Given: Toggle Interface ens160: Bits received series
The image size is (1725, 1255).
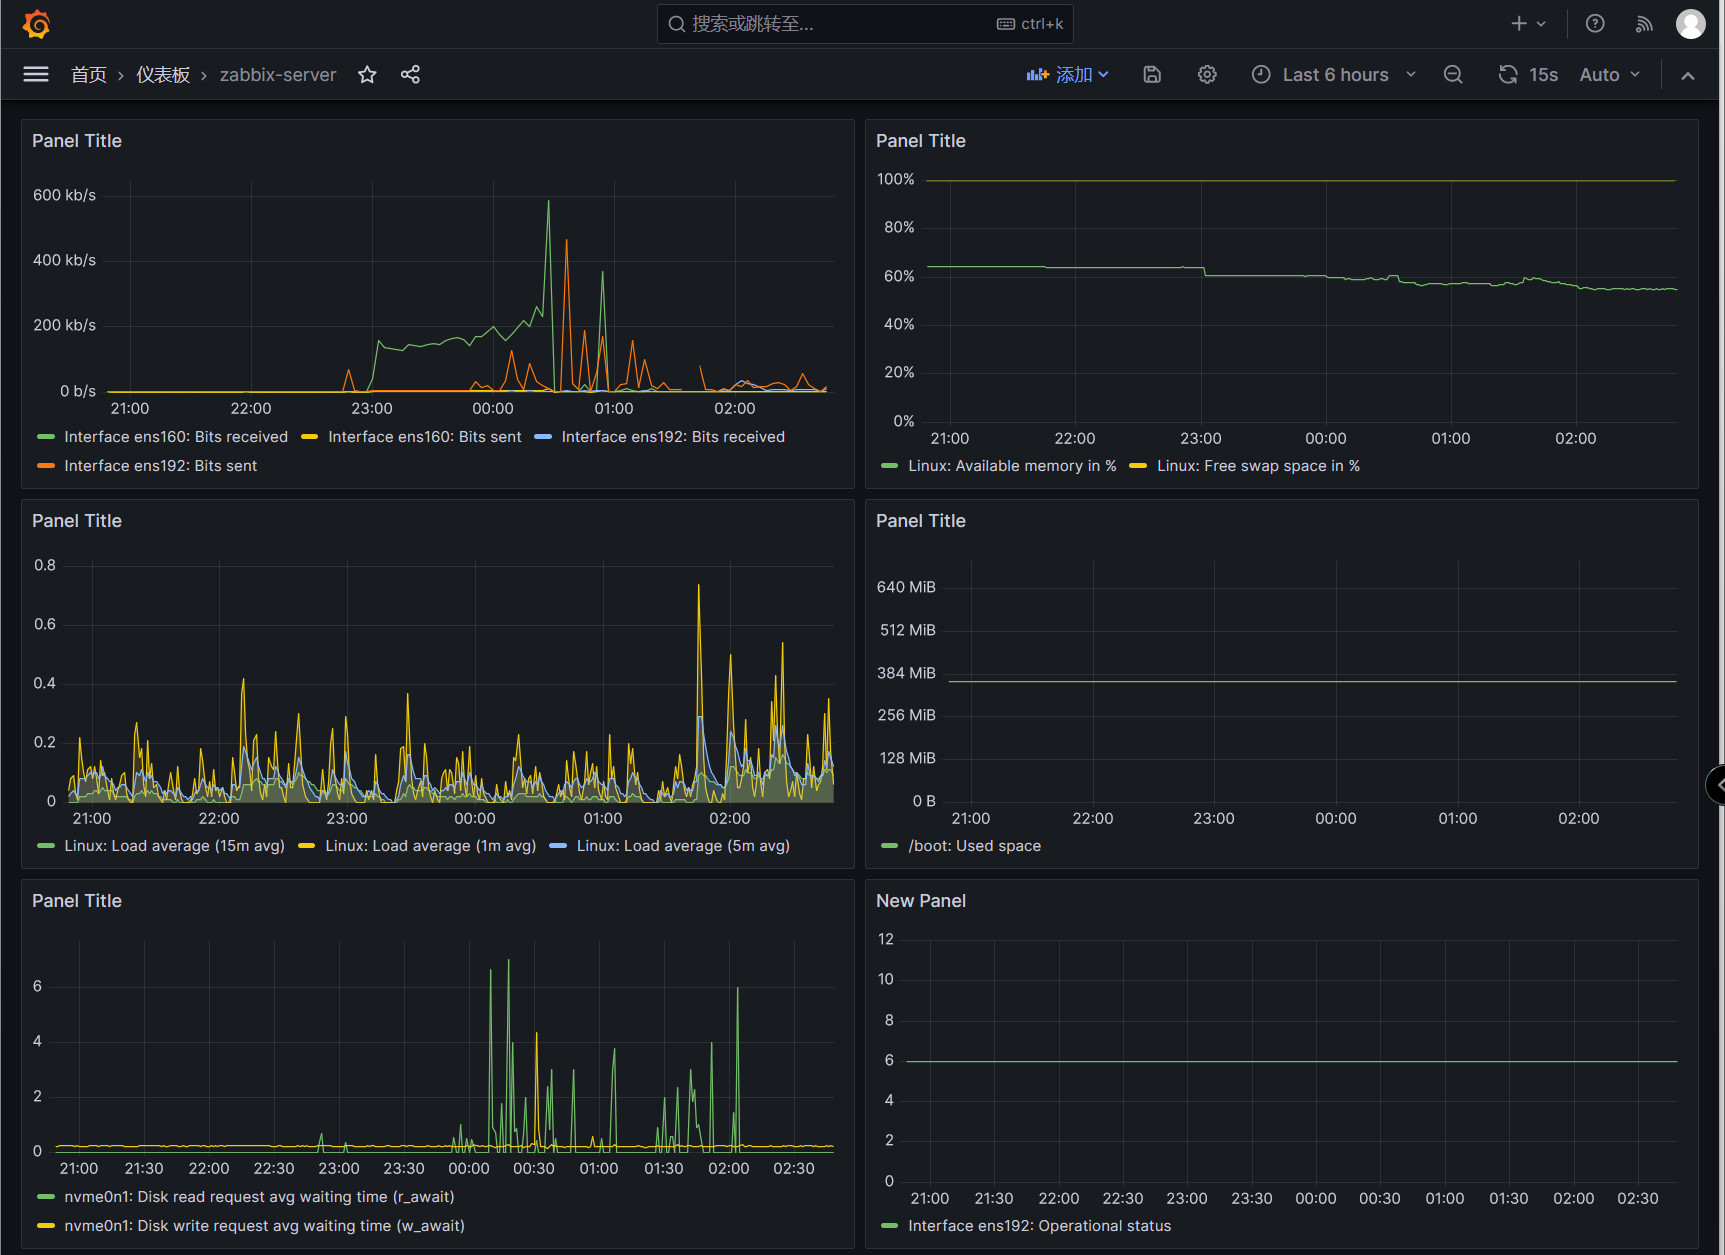Looking at the screenshot, I should (x=176, y=437).
